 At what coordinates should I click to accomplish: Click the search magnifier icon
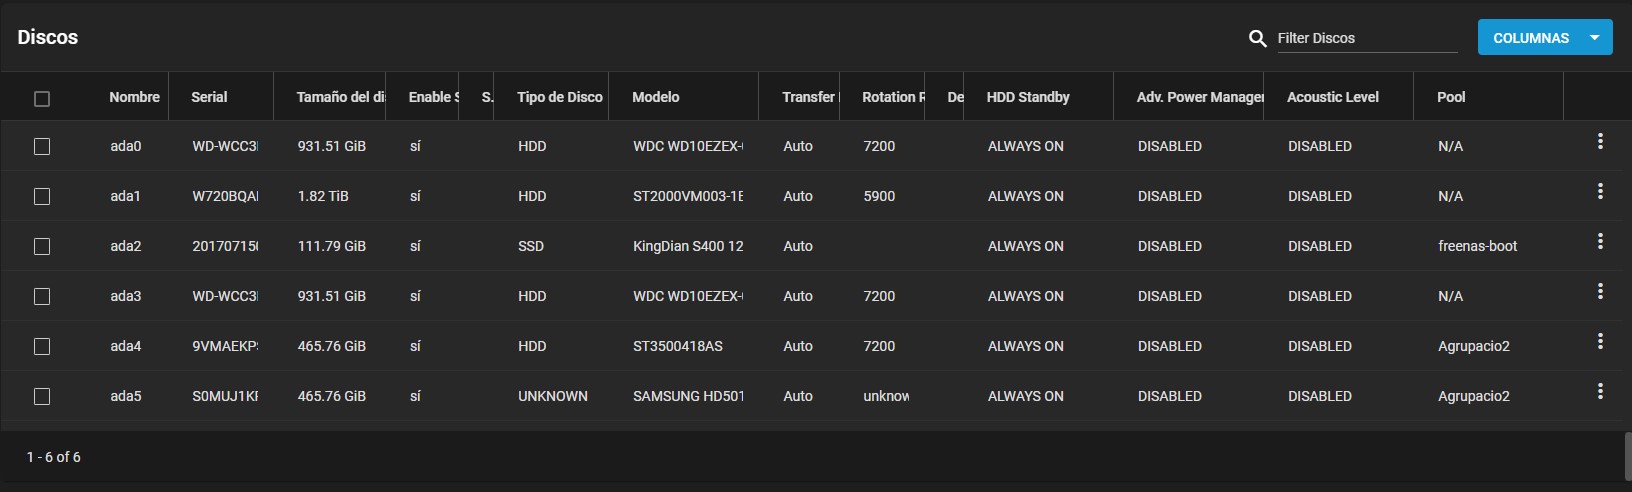[x=1258, y=38]
